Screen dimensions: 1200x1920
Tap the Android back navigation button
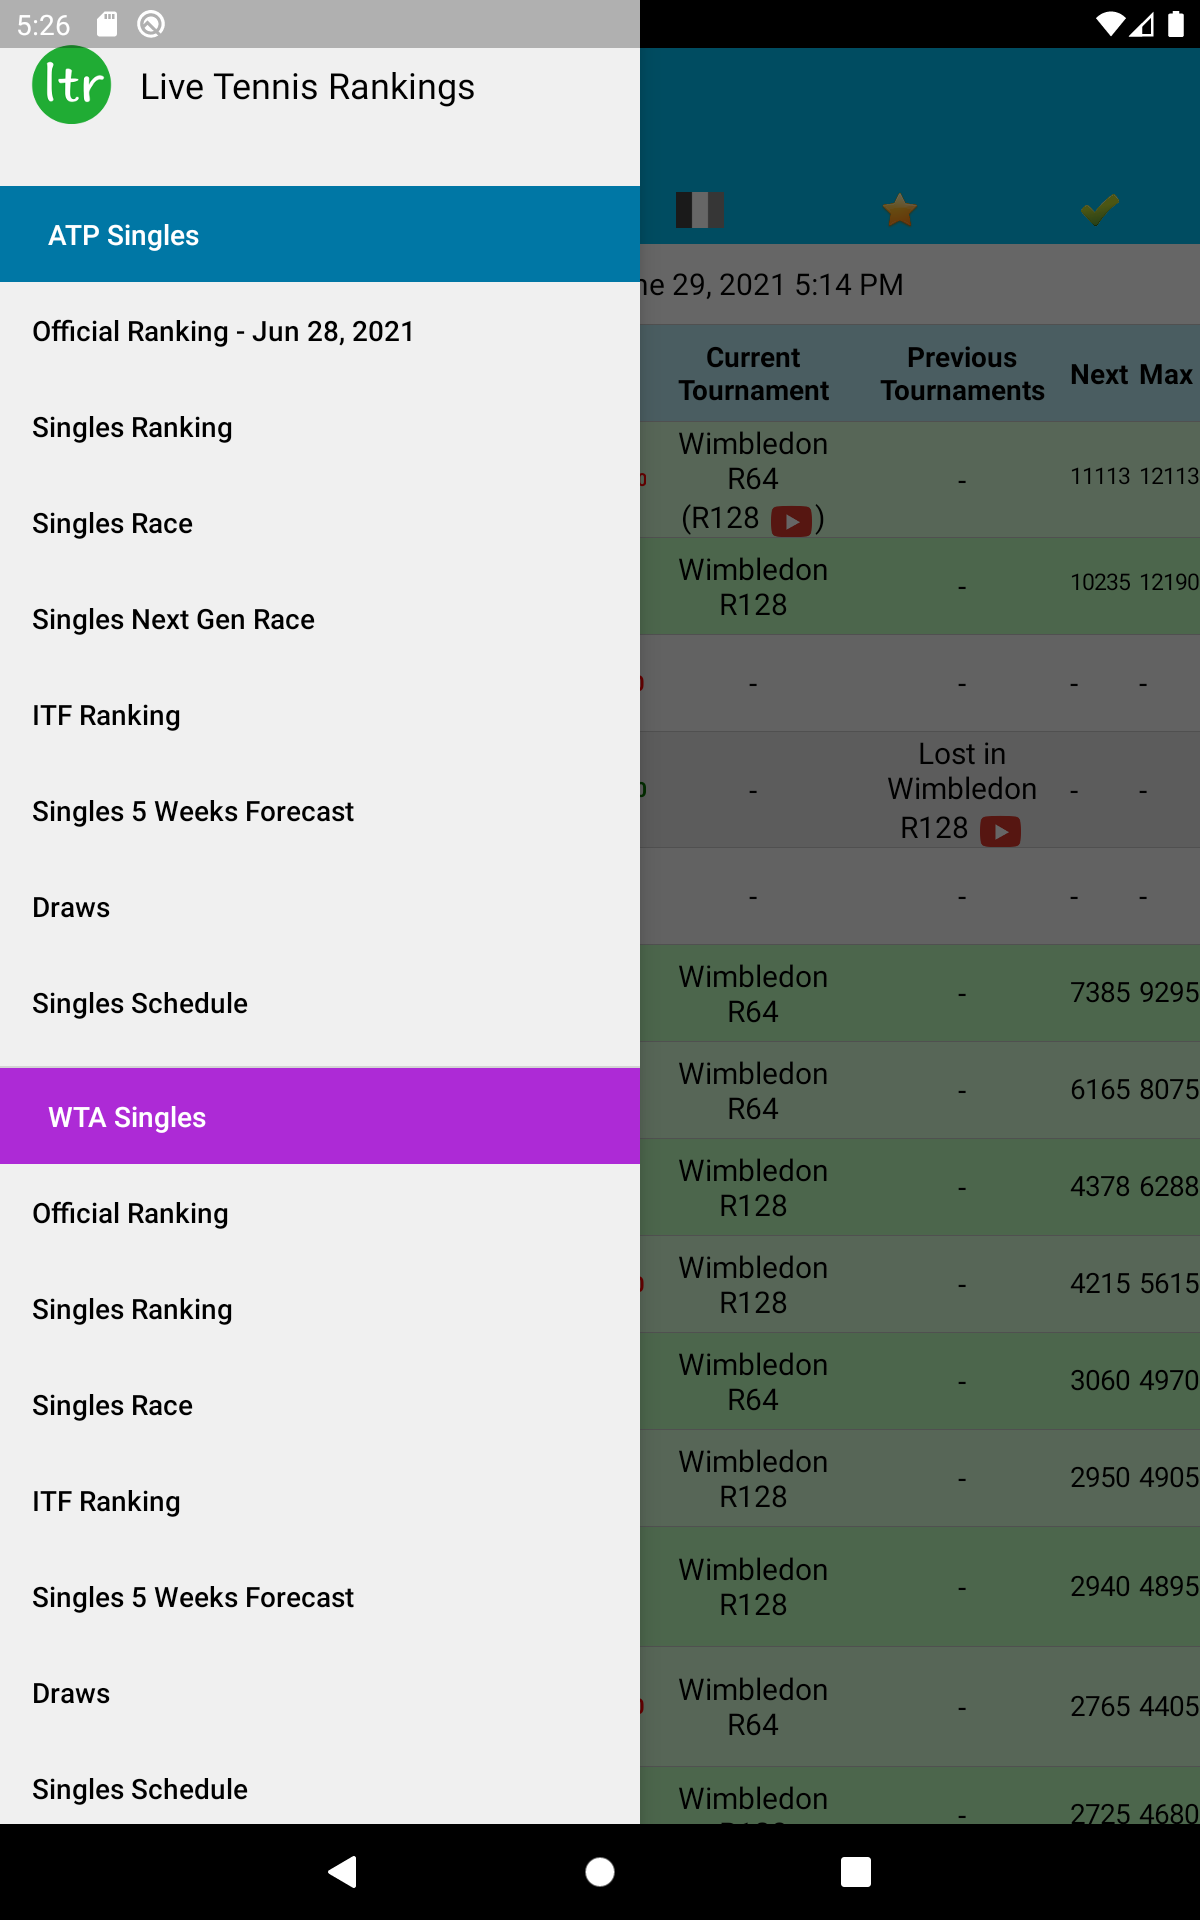tap(343, 1871)
